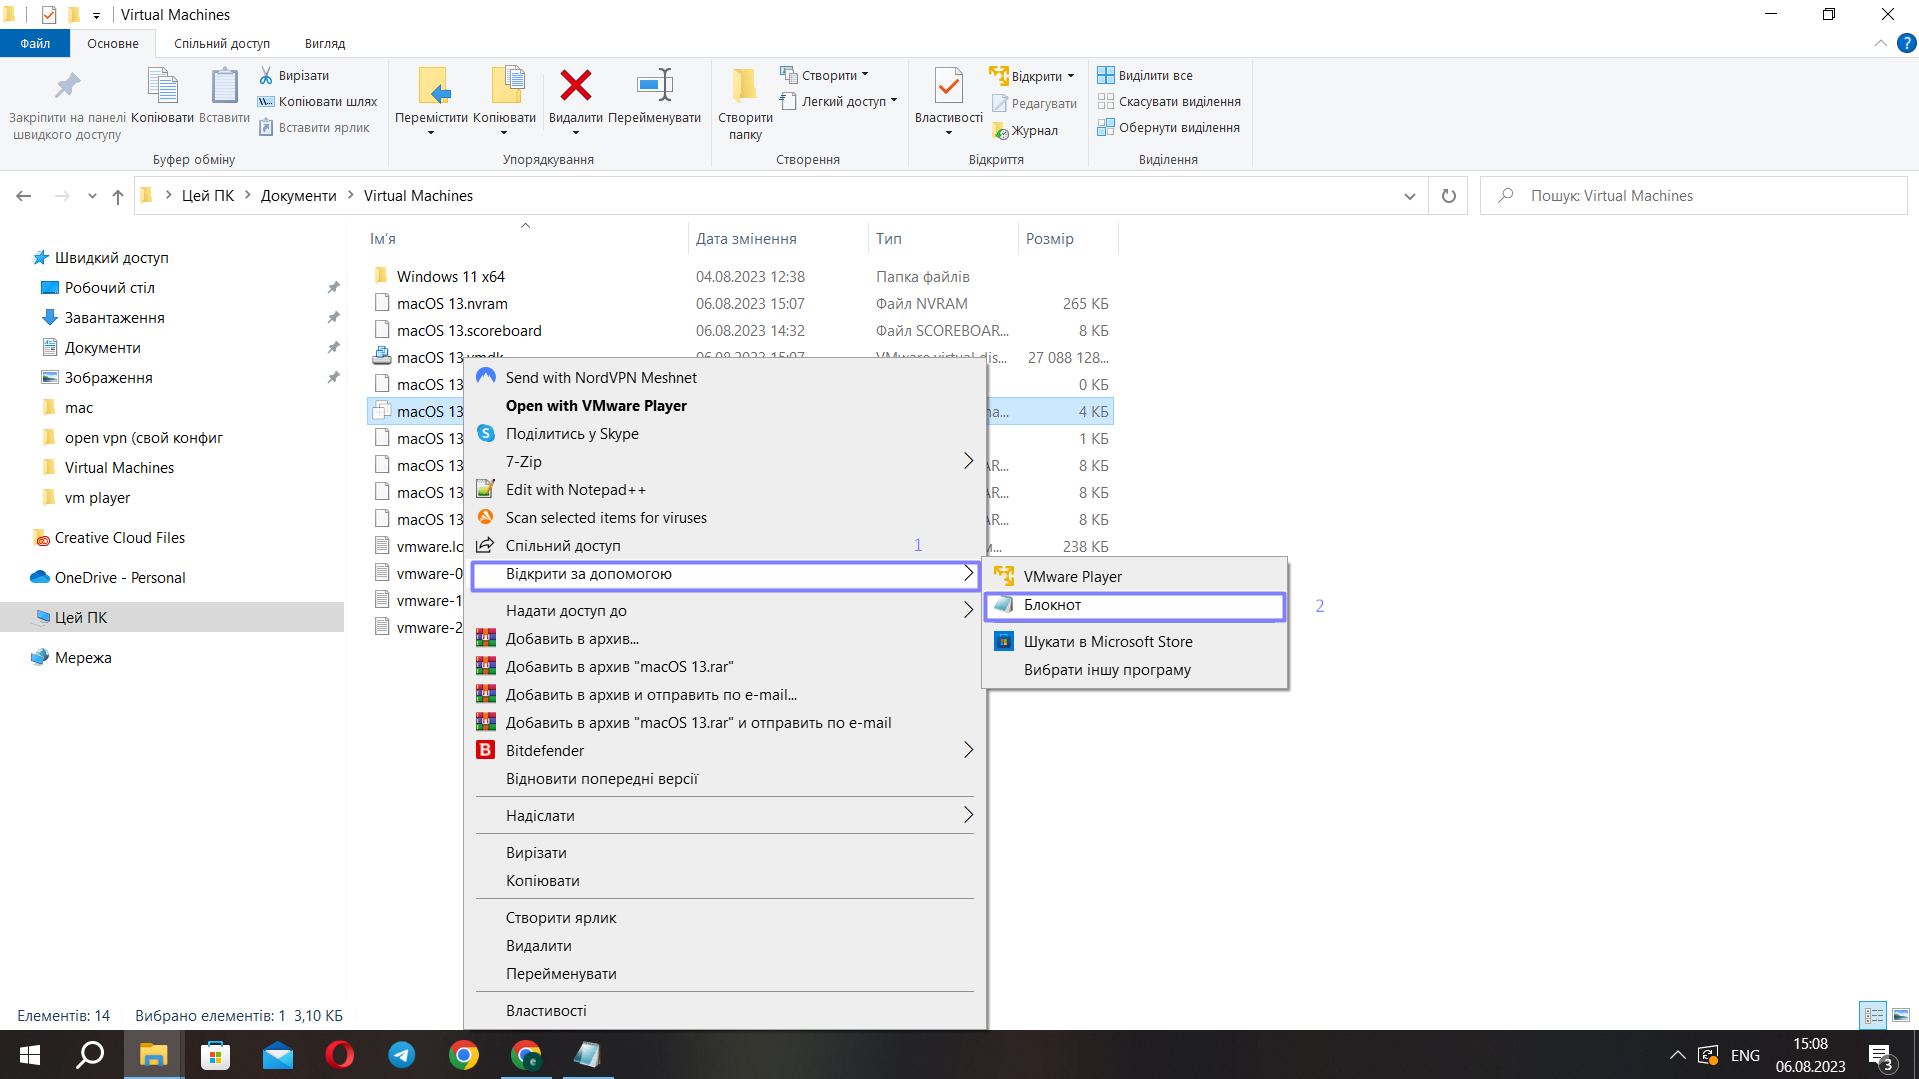1919x1079 pixels.
Task: Choose Поділитись у Skype
Action: [725, 433]
